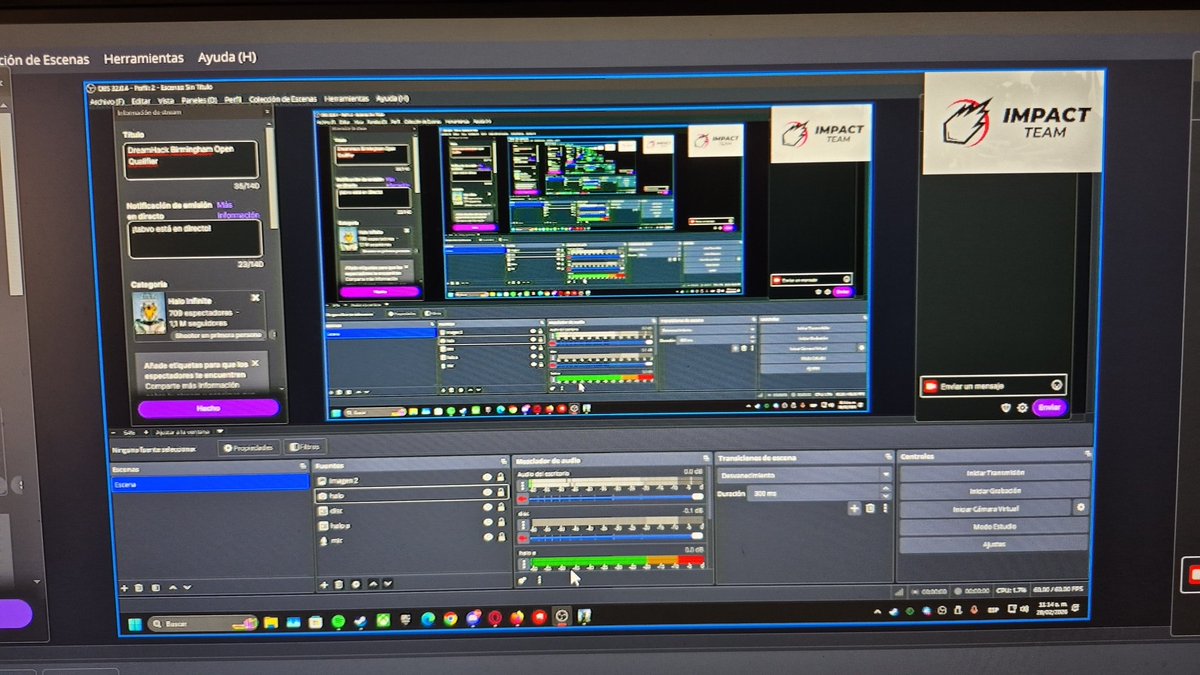Move selected source down in Fuentes dock

click(x=387, y=584)
